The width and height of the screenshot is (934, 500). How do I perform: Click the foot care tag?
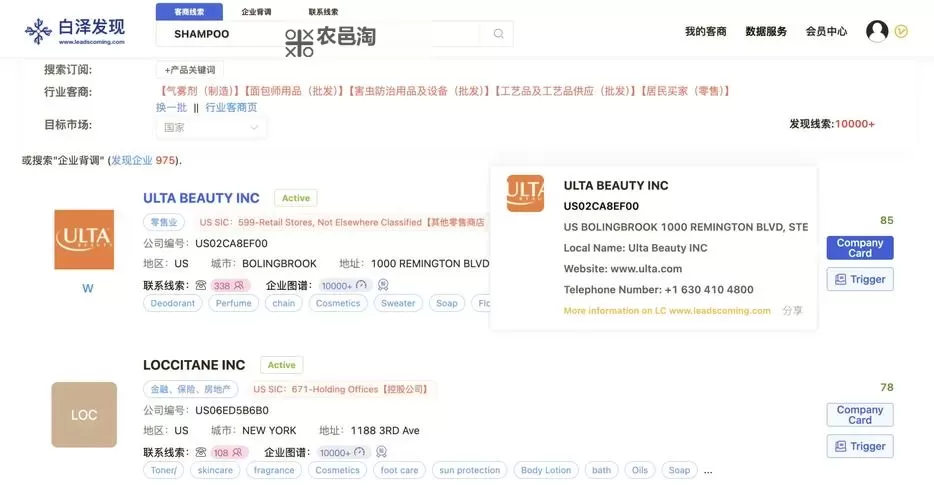pyautogui.click(x=399, y=470)
